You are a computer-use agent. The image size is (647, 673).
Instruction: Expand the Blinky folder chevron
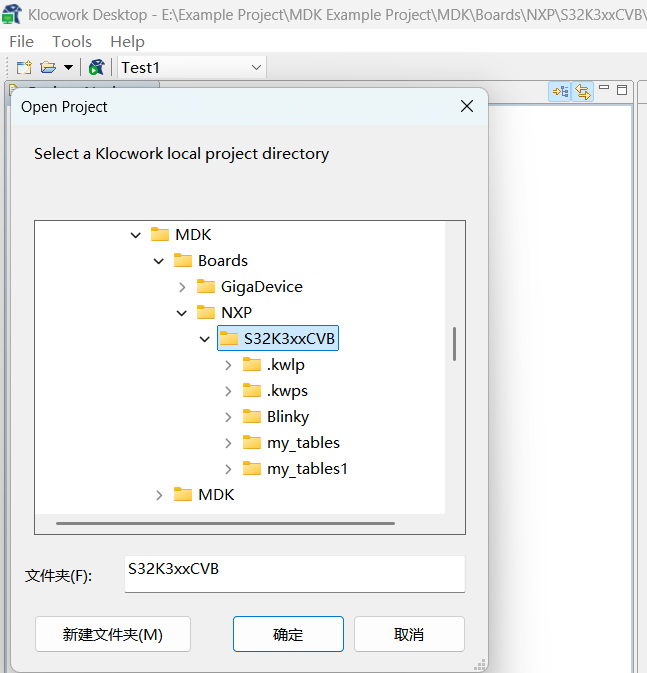(228, 417)
